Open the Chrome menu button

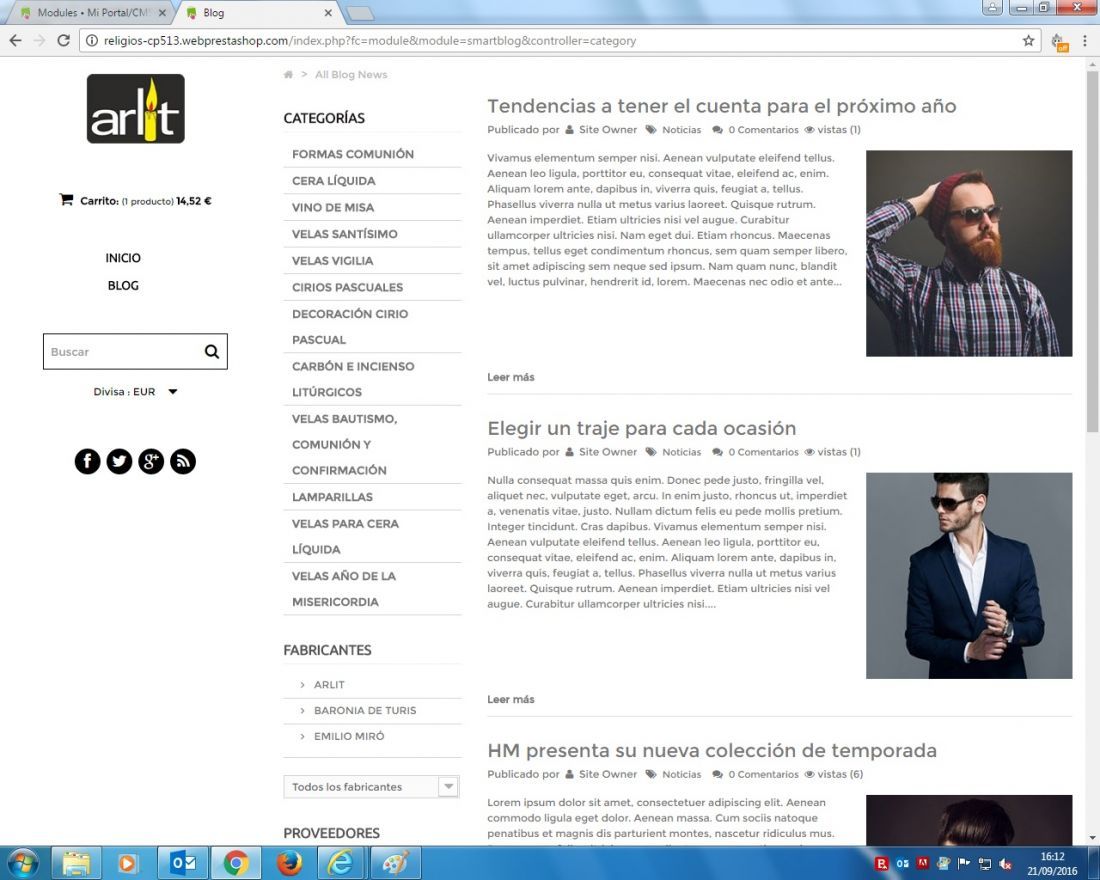[1085, 41]
